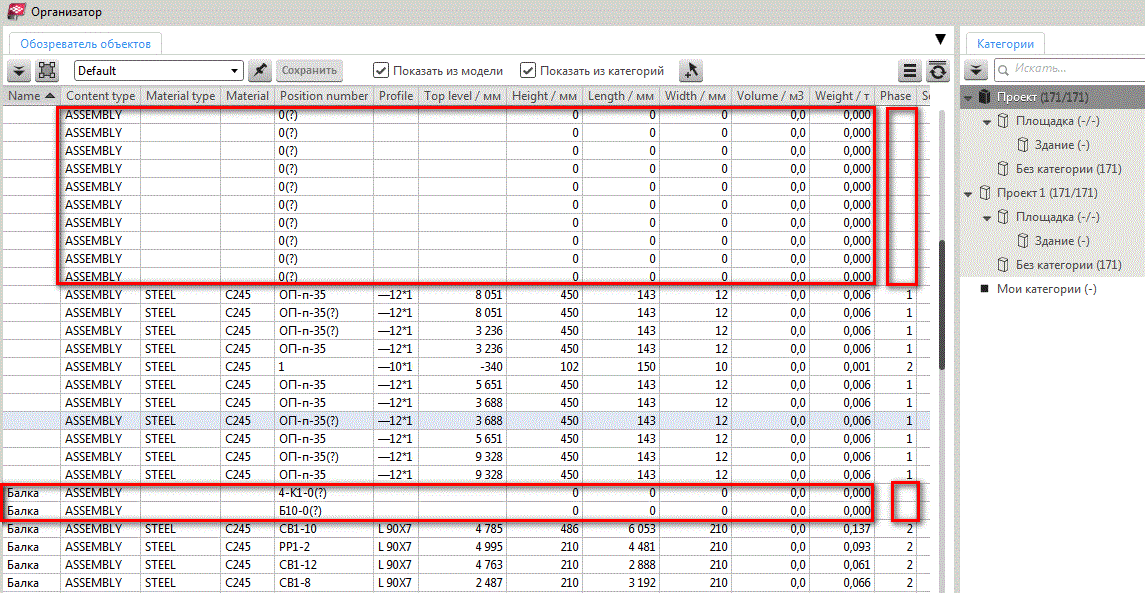Viewport: 1145px width, 593px height.
Task: Toggle the 'Показать из категорий' checkbox
Action: [527, 71]
